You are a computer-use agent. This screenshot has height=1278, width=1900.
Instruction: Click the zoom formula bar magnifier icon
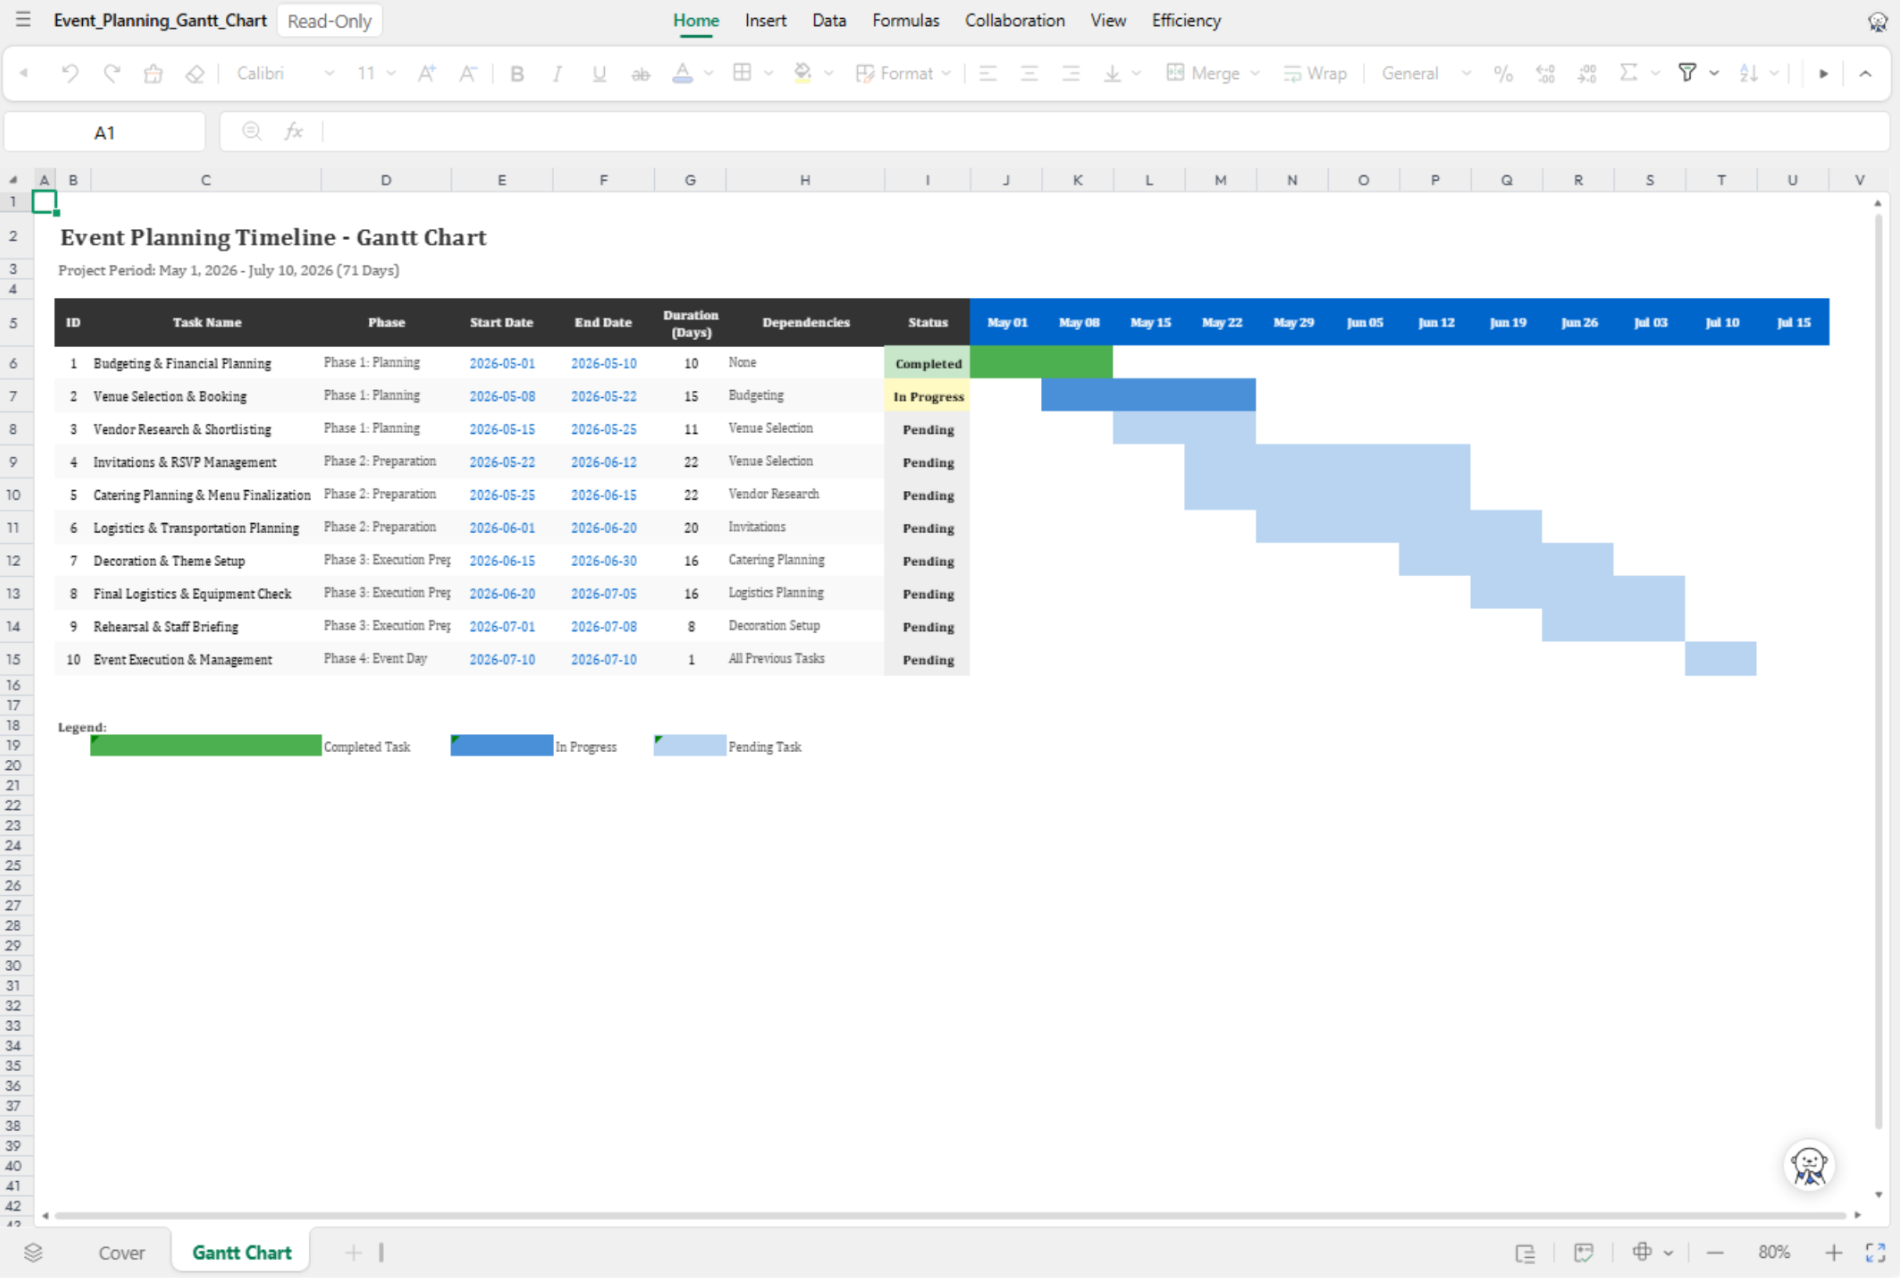(x=252, y=131)
